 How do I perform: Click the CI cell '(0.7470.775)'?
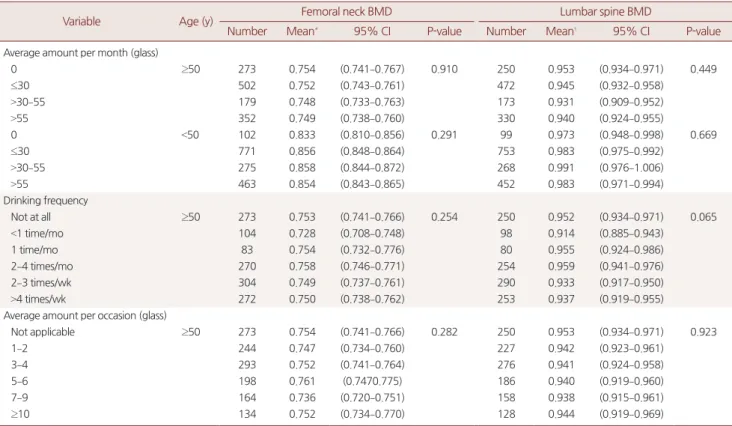pos(372,381)
